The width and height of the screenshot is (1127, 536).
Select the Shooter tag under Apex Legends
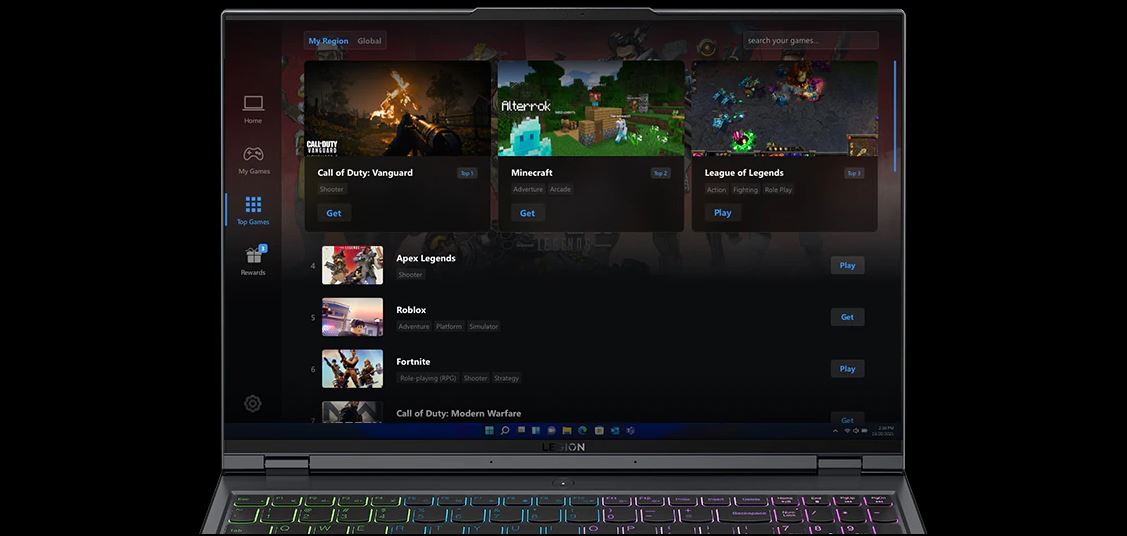click(410, 274)
